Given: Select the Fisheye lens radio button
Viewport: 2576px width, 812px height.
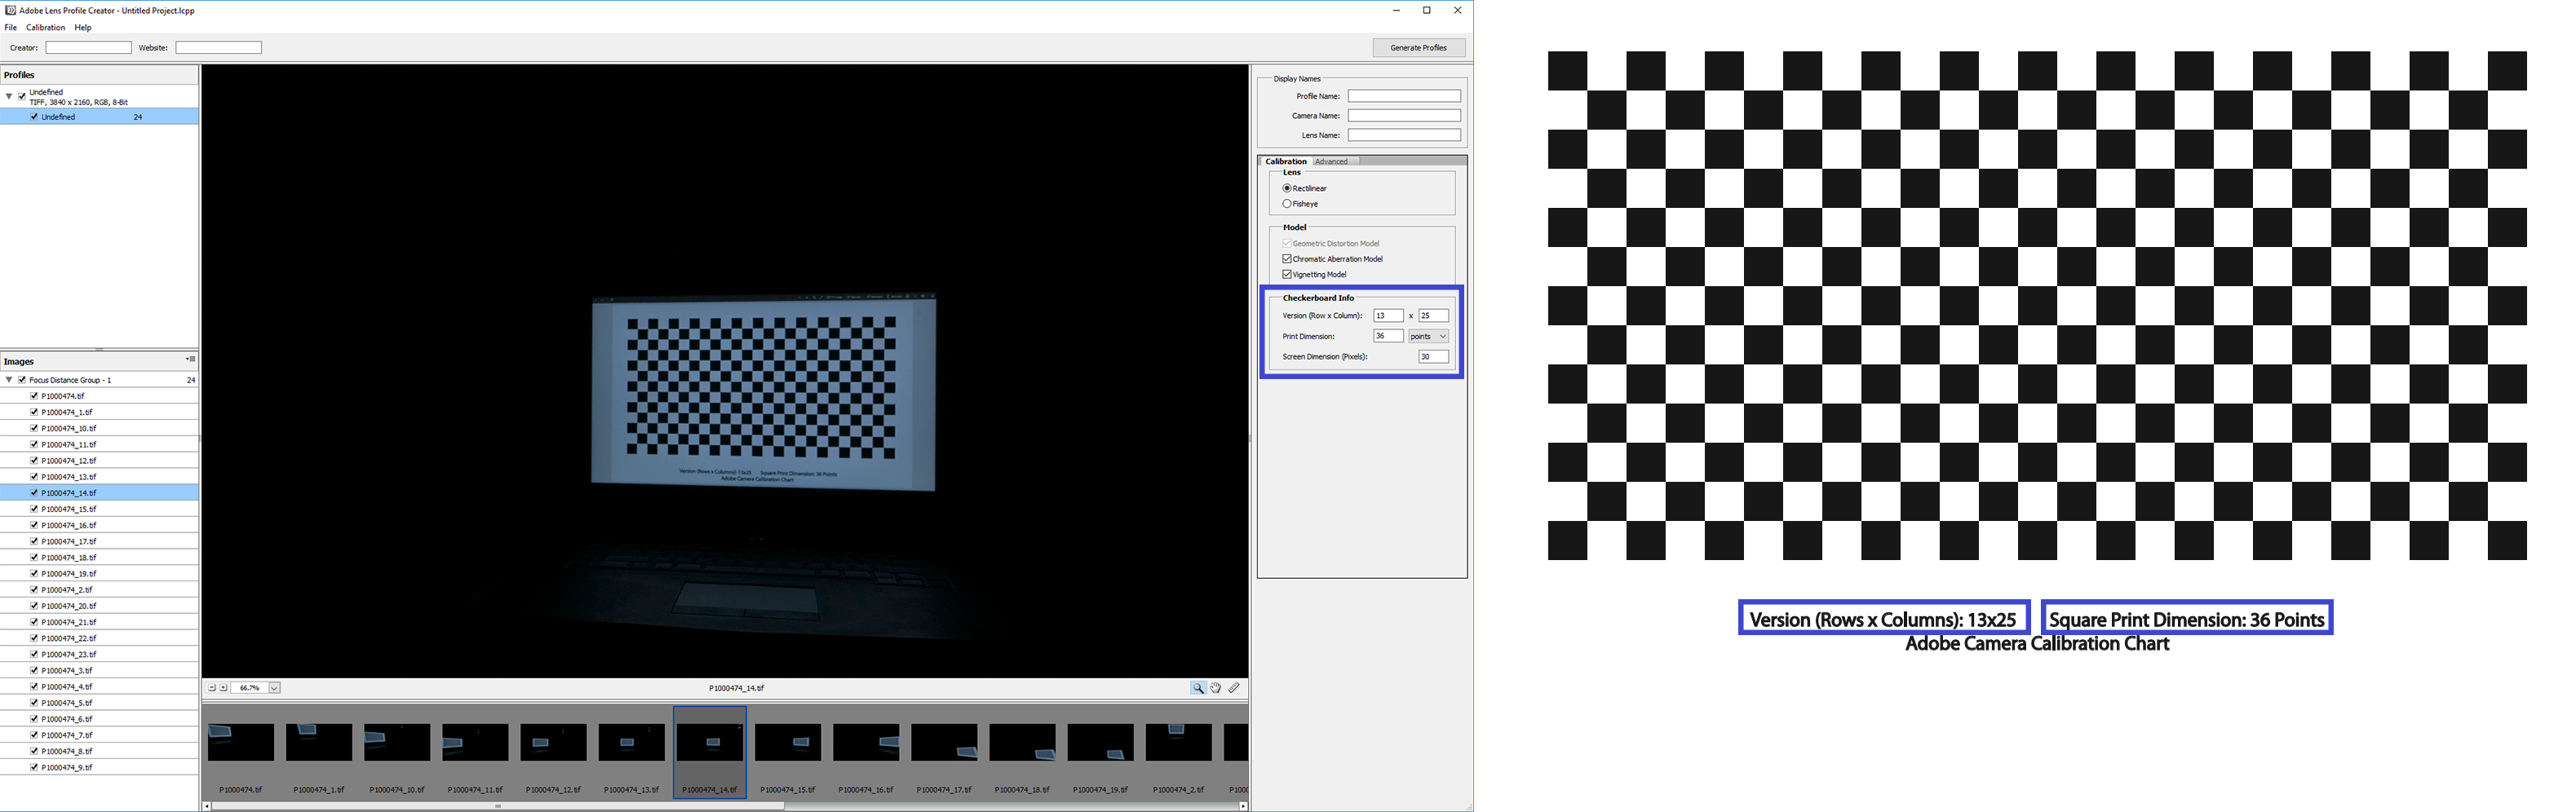Looking at the screenshot, I should (1288, 203).
